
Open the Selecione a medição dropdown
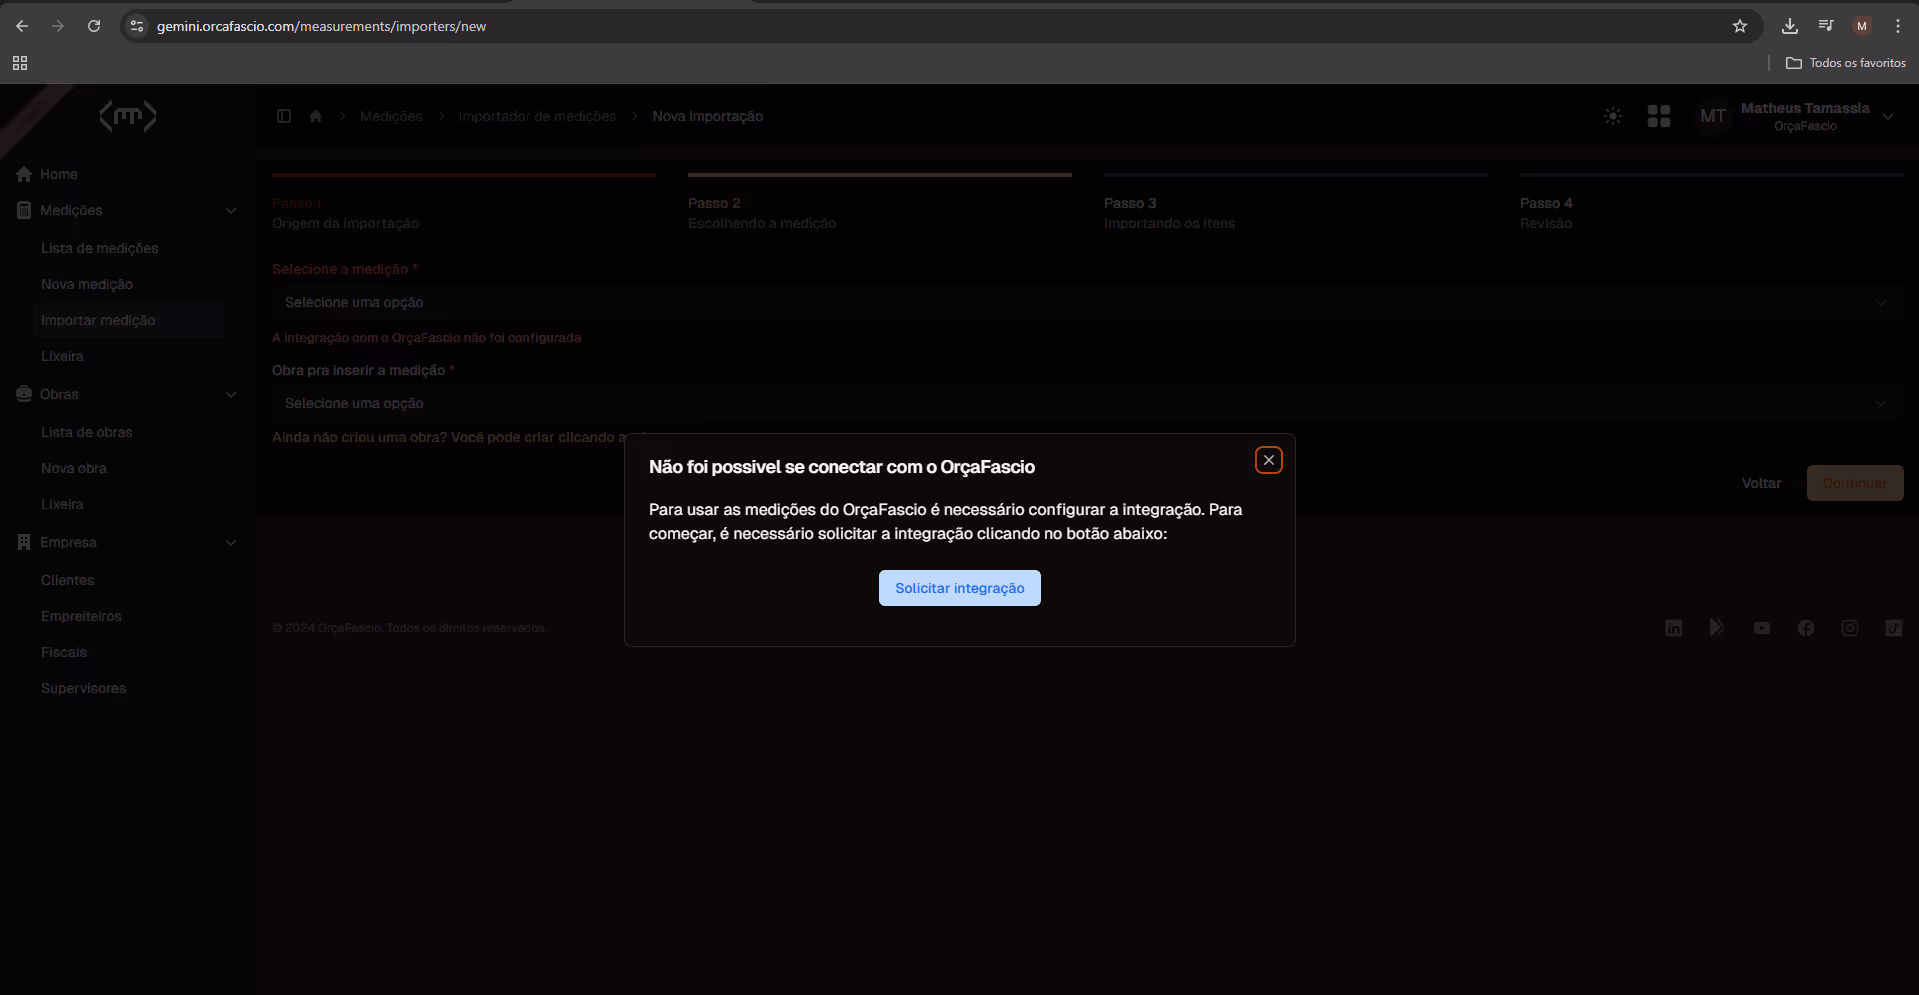click(1087, 302)
